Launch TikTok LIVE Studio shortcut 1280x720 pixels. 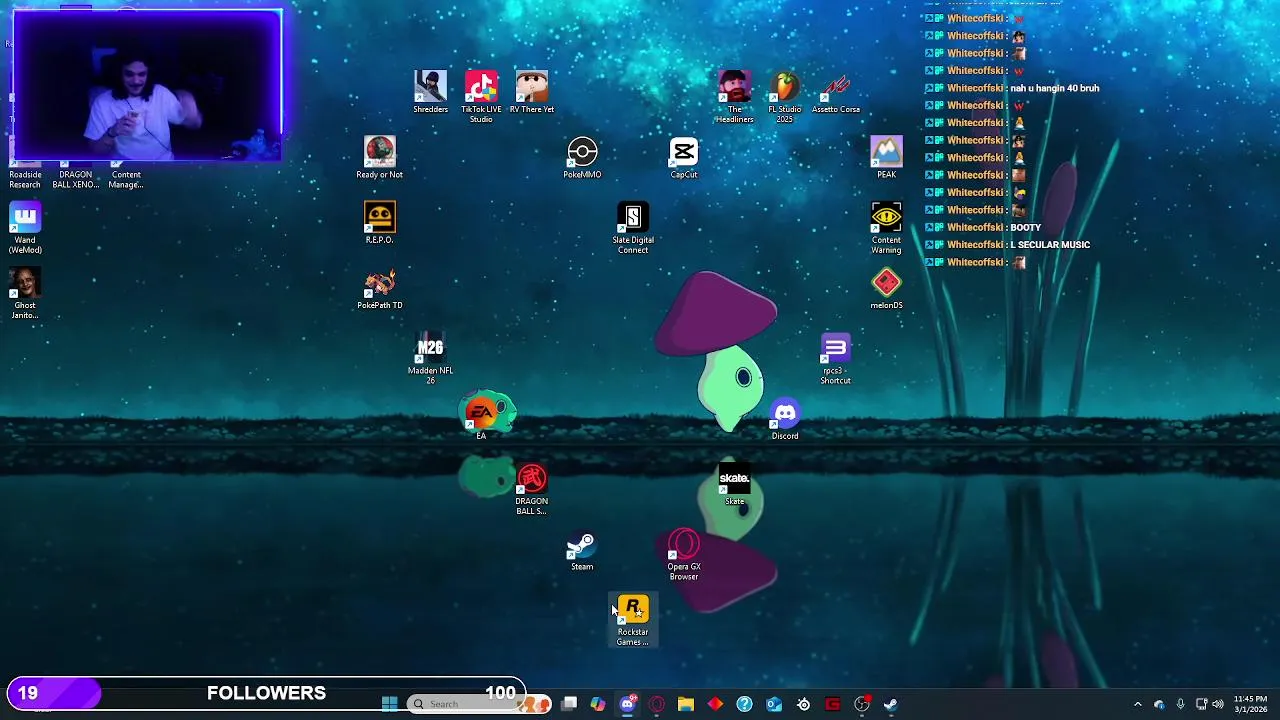click(x=481, y=97)
